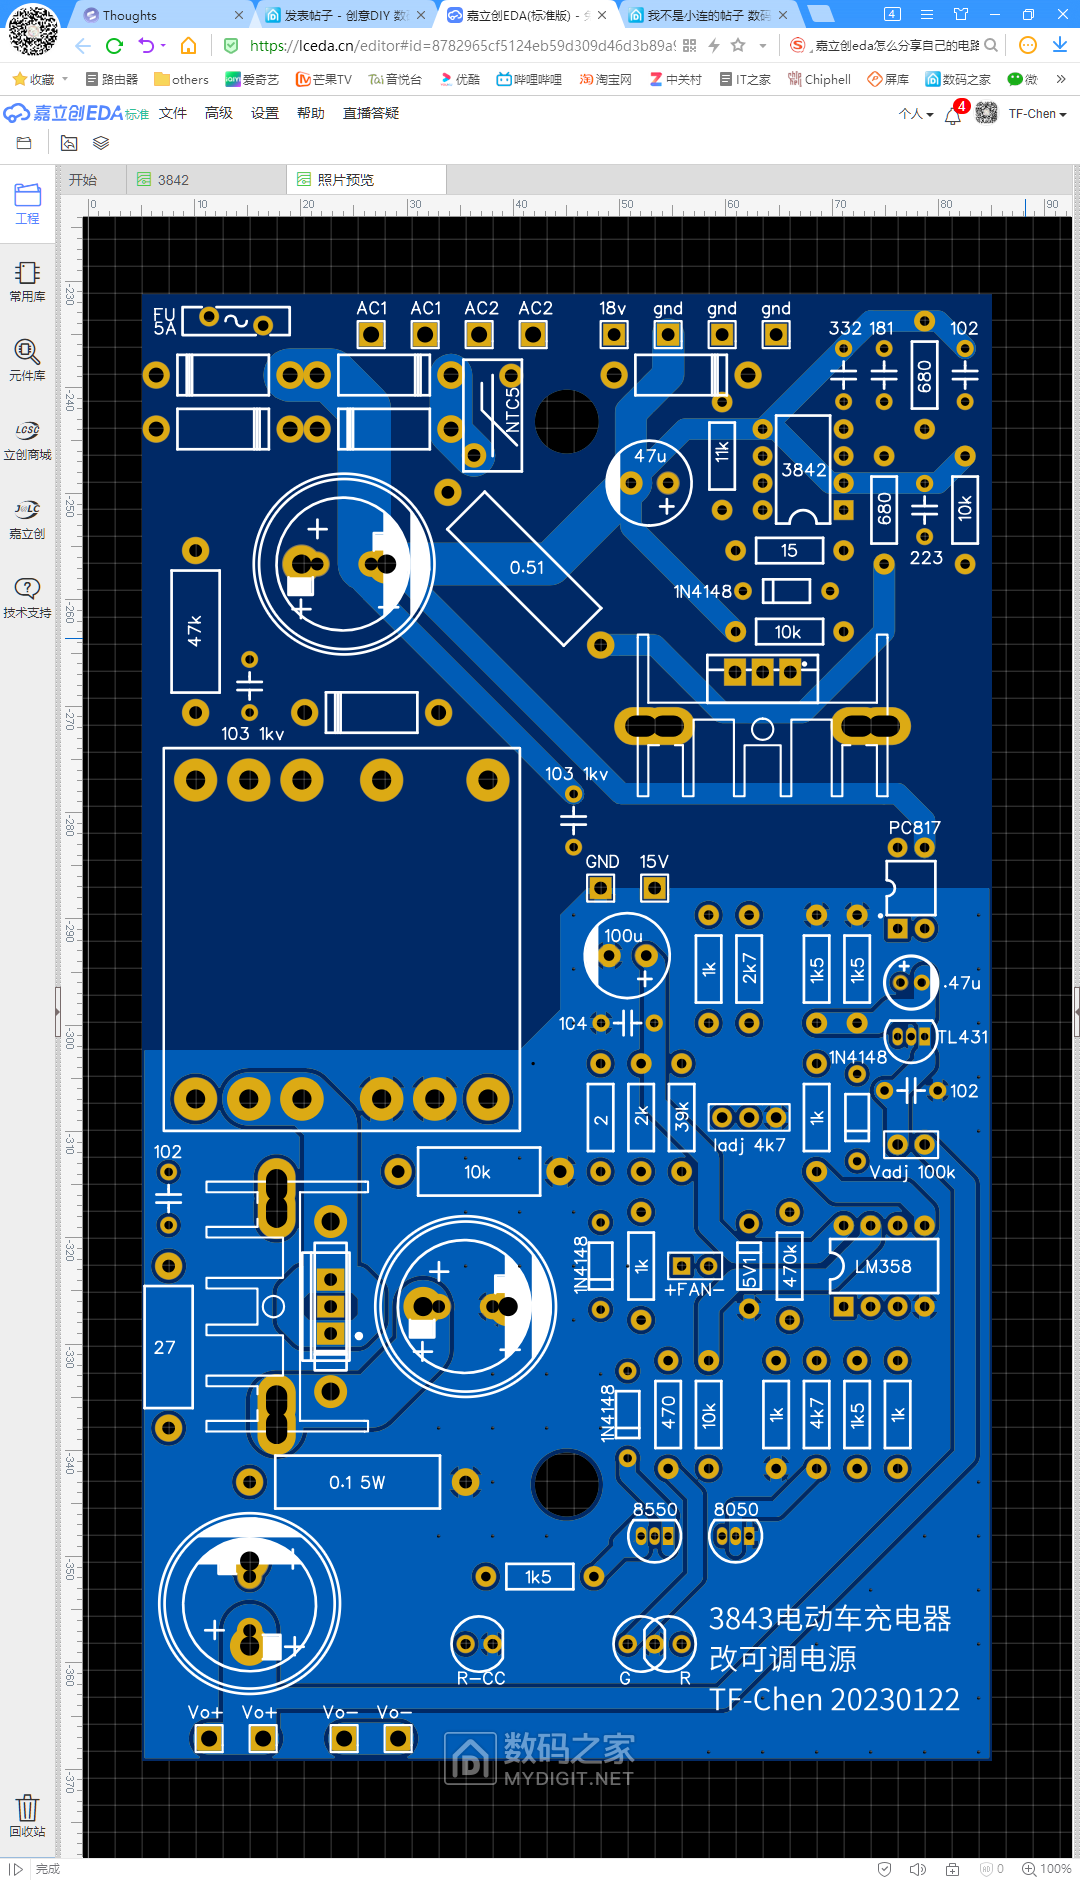Click the browser search input box
Viewport: 1080px width, 1880px height.
tap(895, 45)
